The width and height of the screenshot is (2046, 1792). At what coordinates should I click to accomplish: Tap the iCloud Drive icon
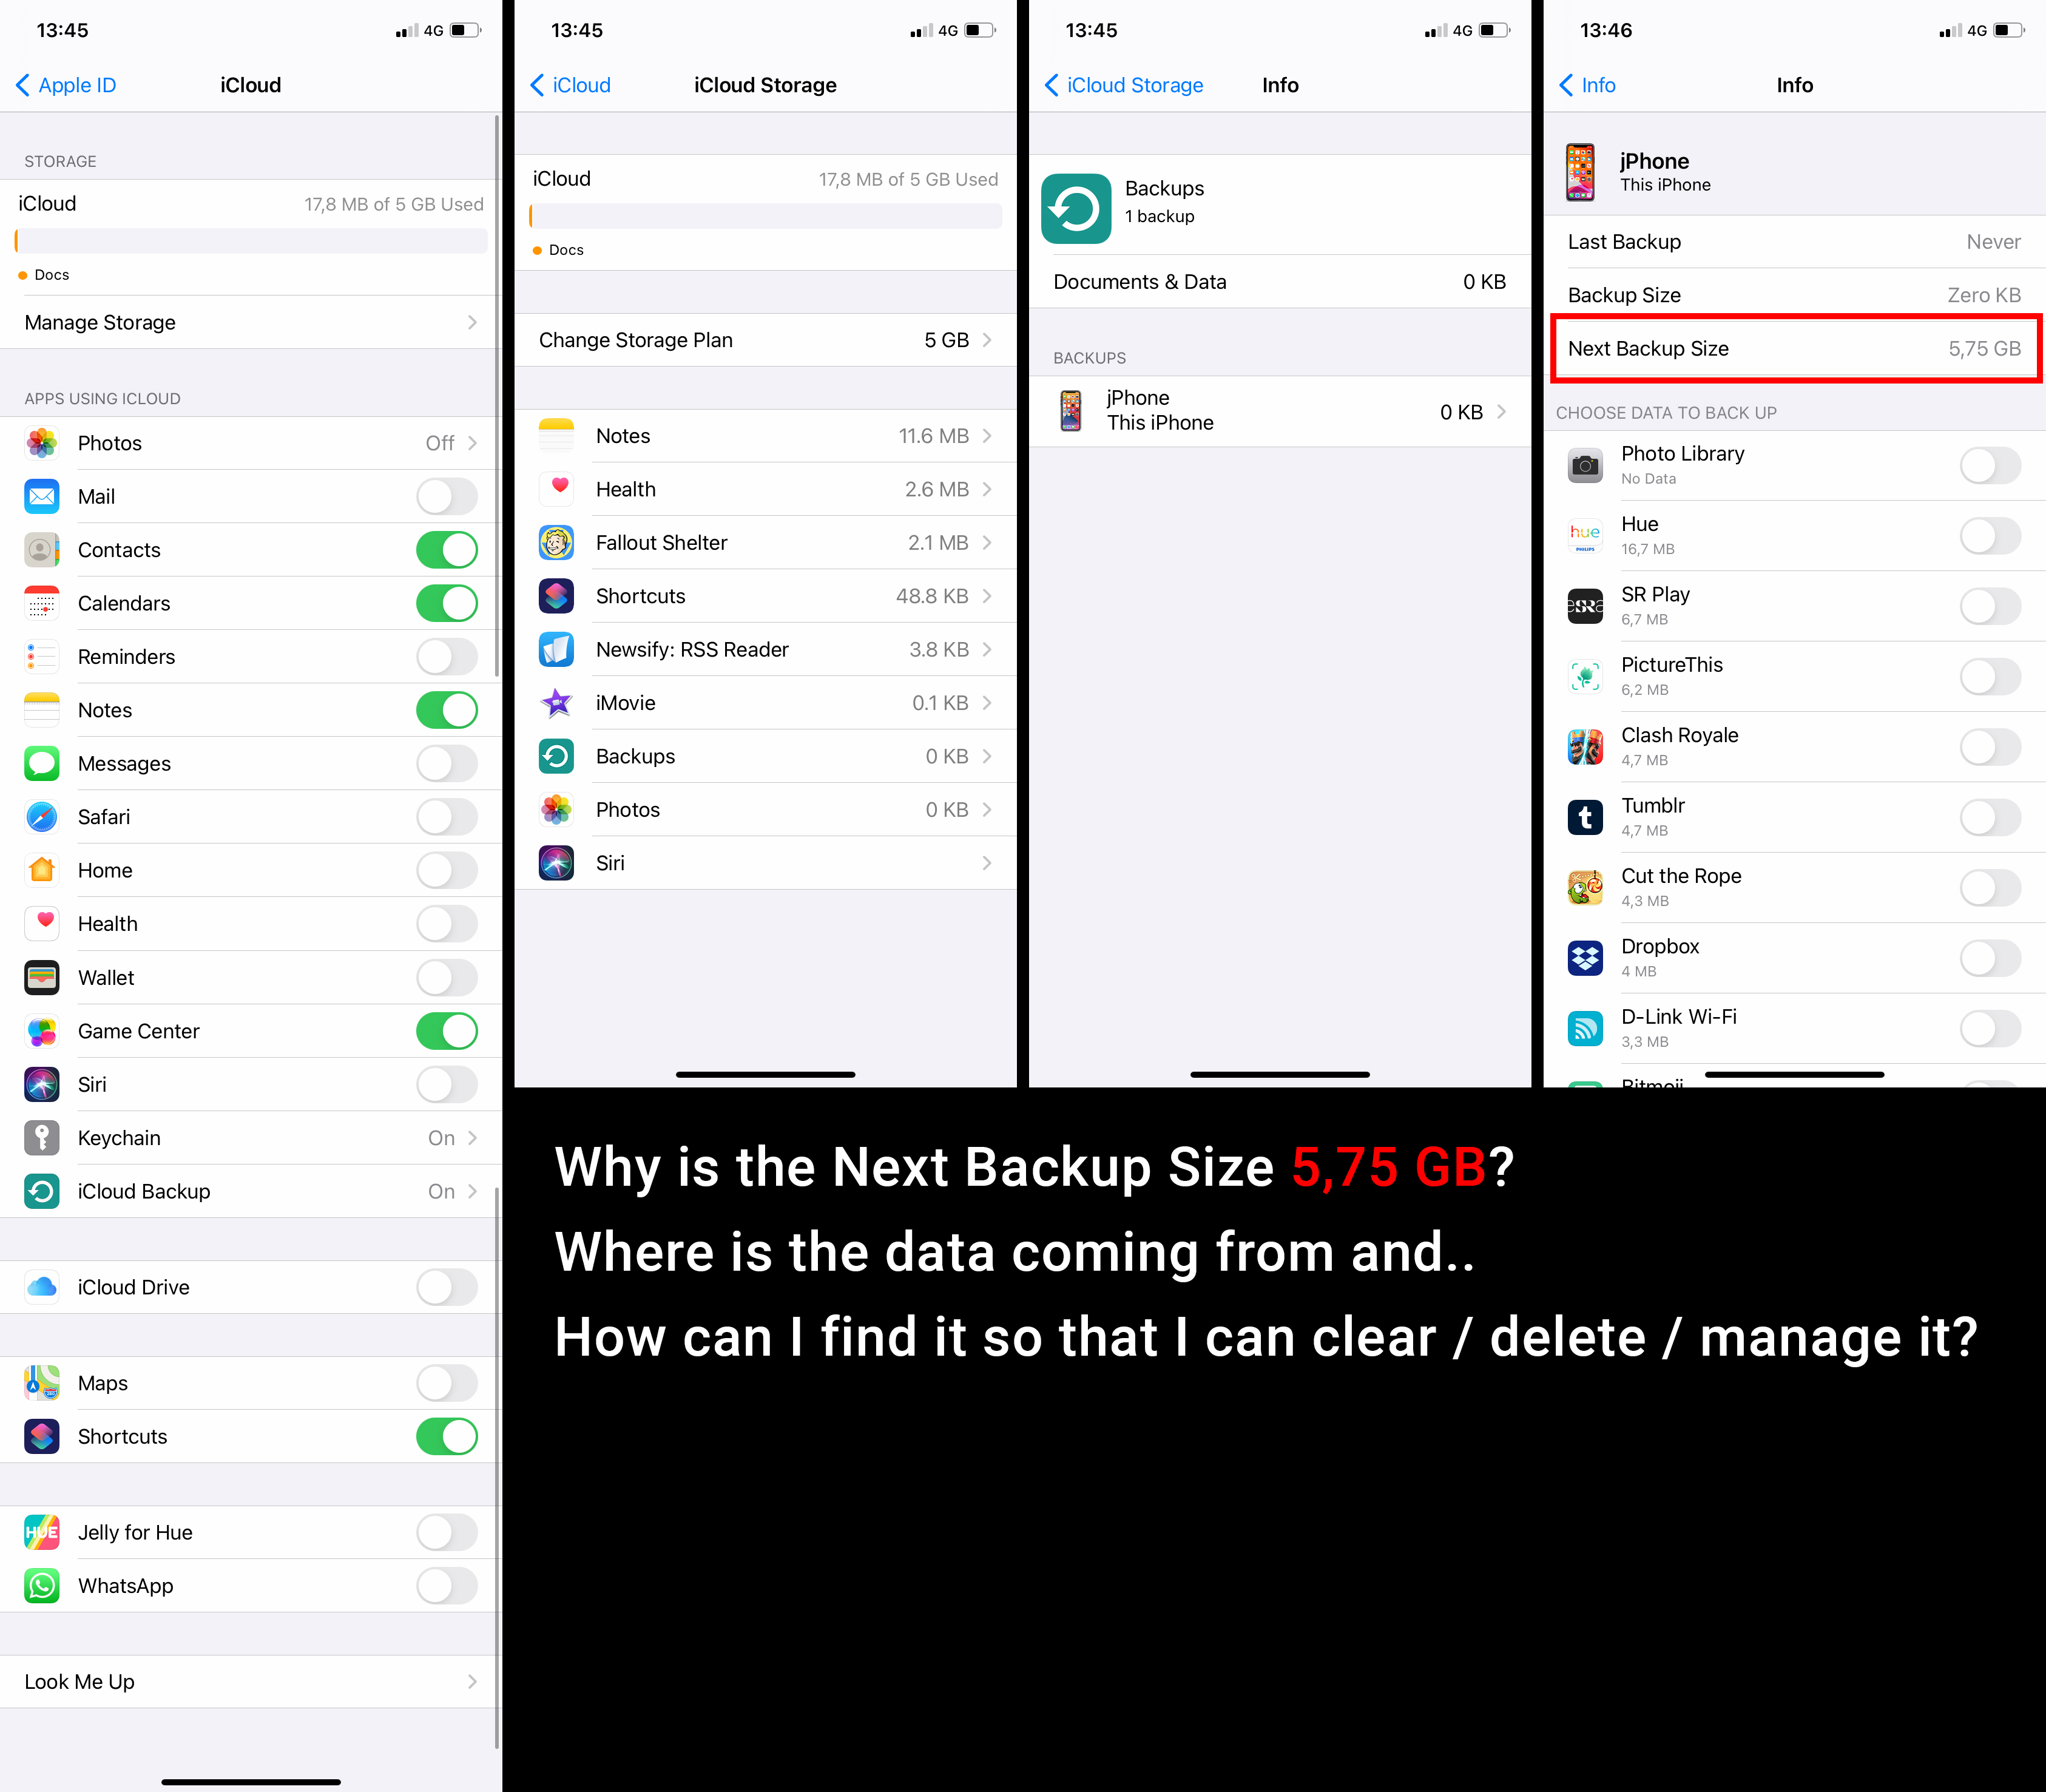47,1289
